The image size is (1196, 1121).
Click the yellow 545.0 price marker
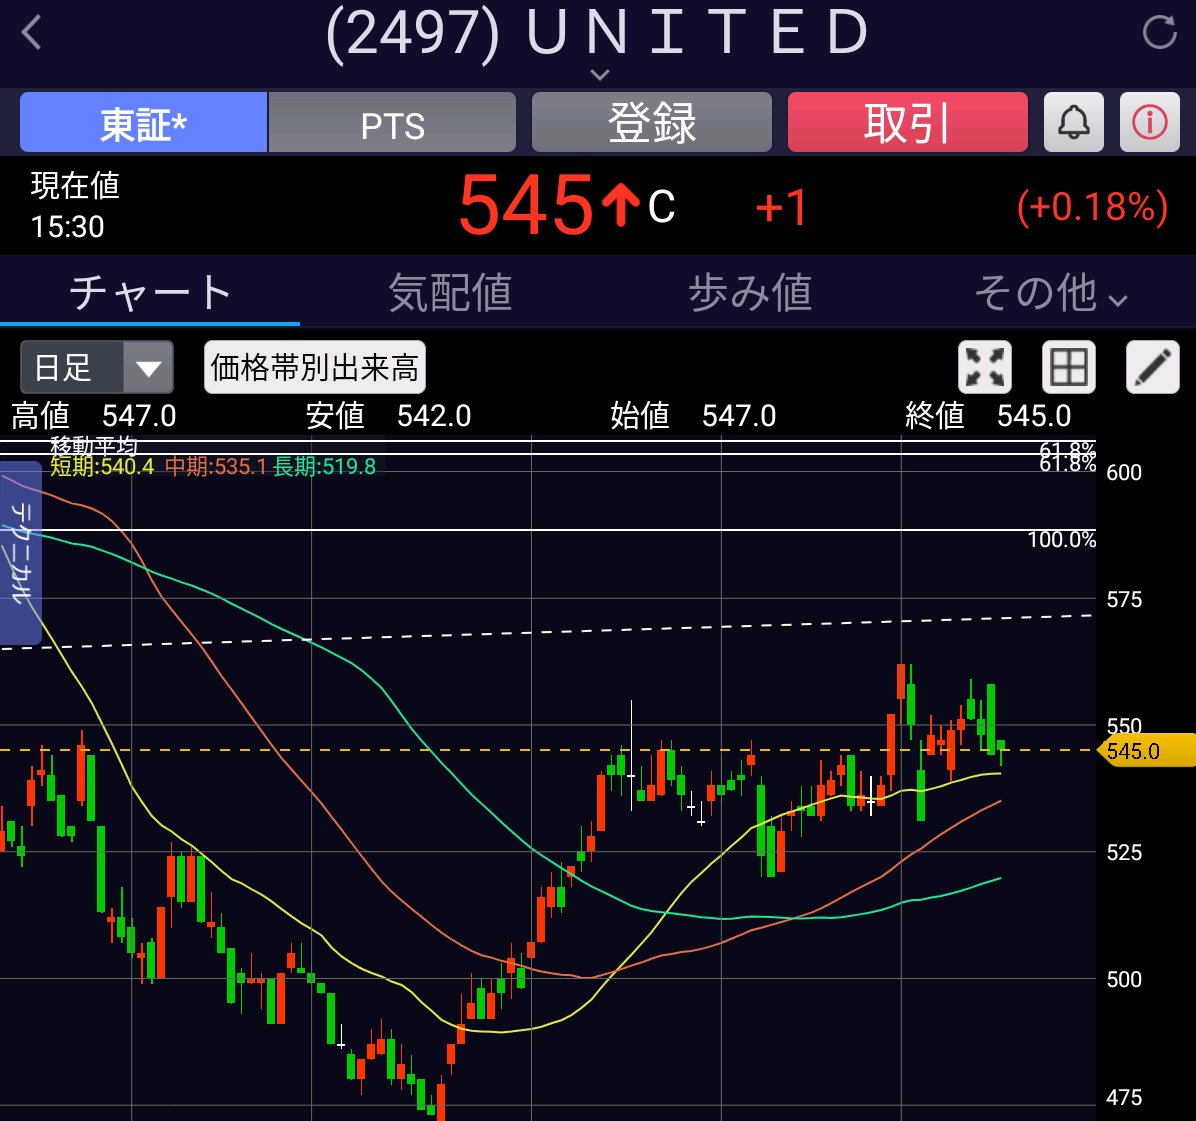point(1146,751)
